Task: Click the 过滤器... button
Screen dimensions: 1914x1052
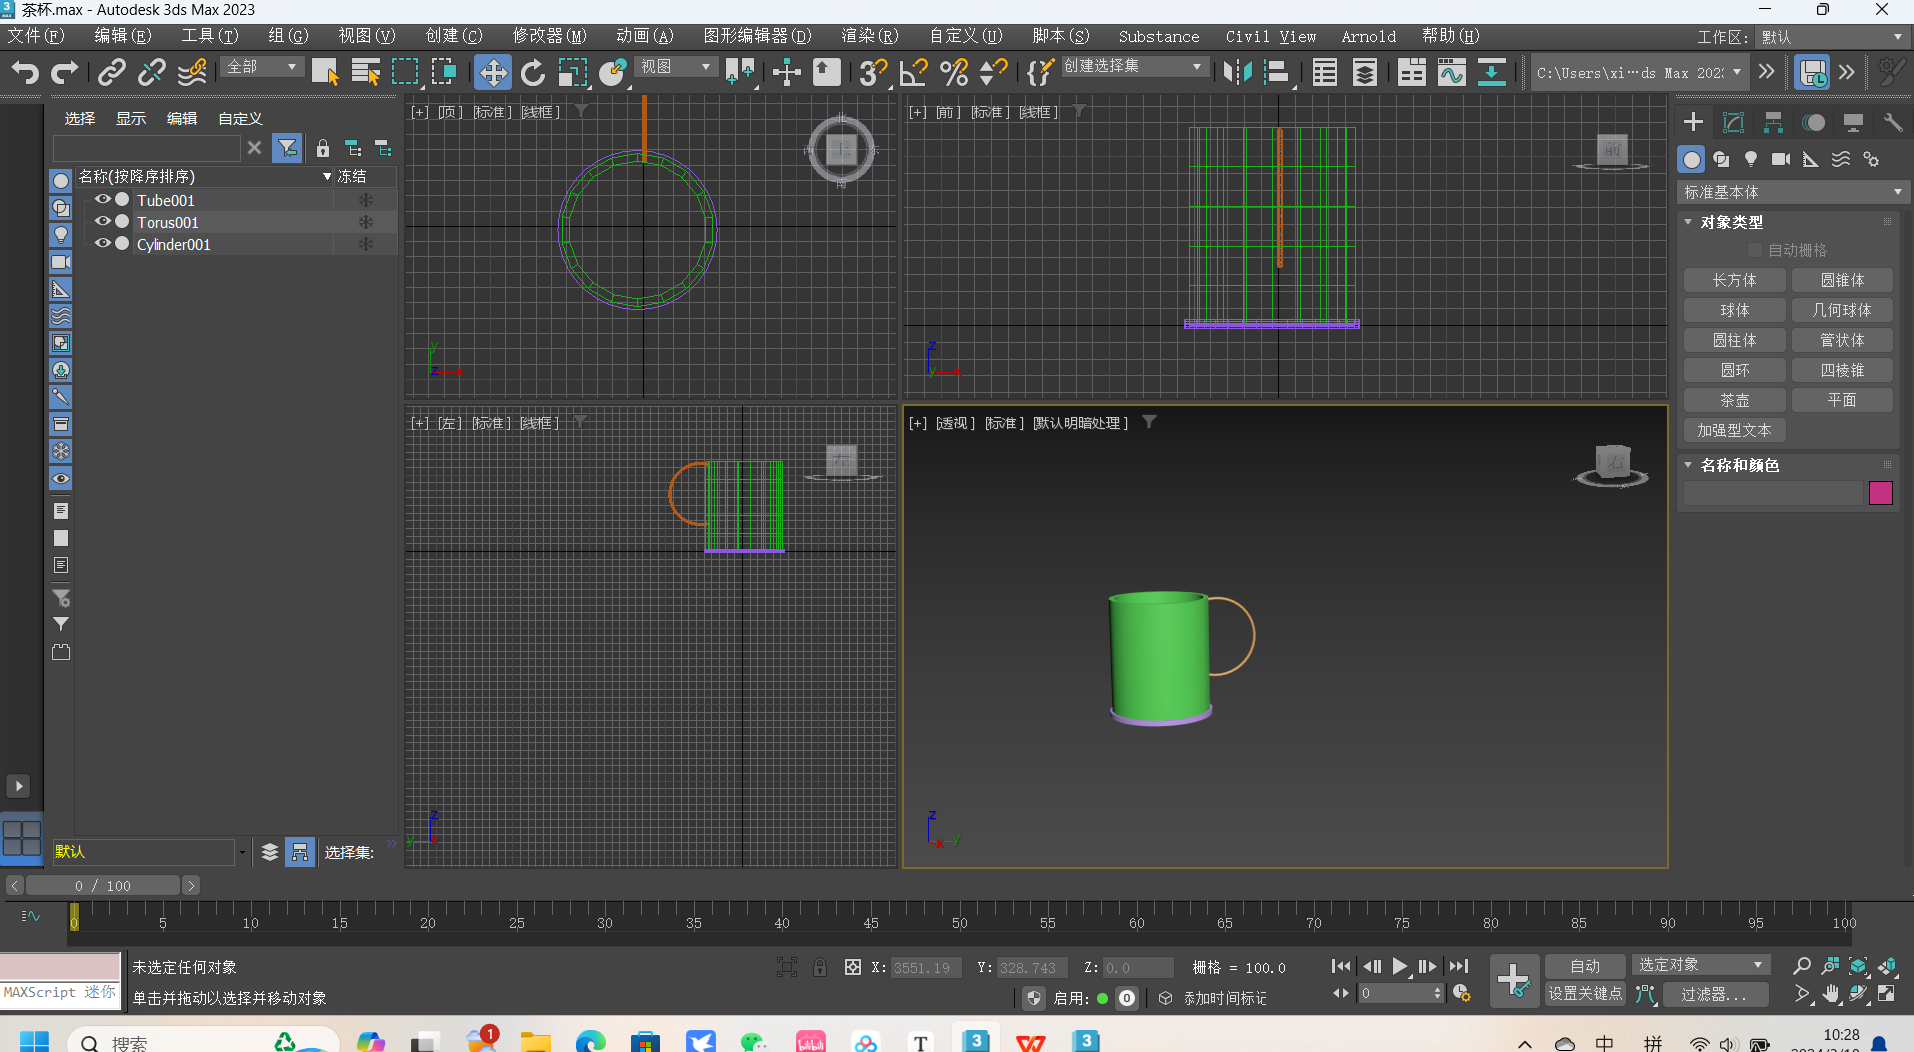Action: pyautogui.click(x=1714, y=994)
